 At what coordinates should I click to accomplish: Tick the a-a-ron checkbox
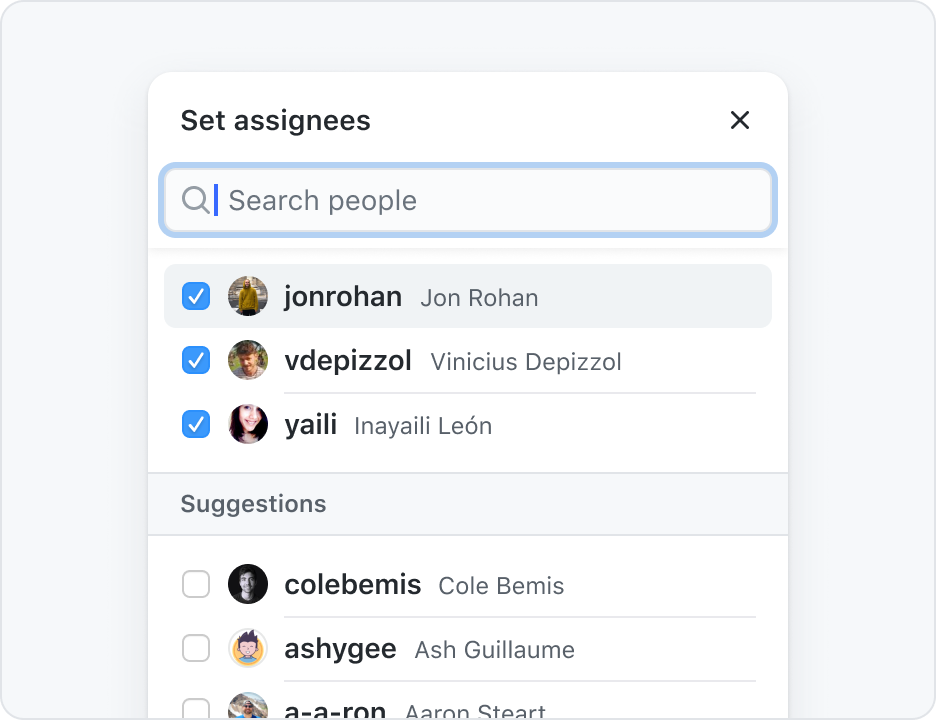point(196,709)
